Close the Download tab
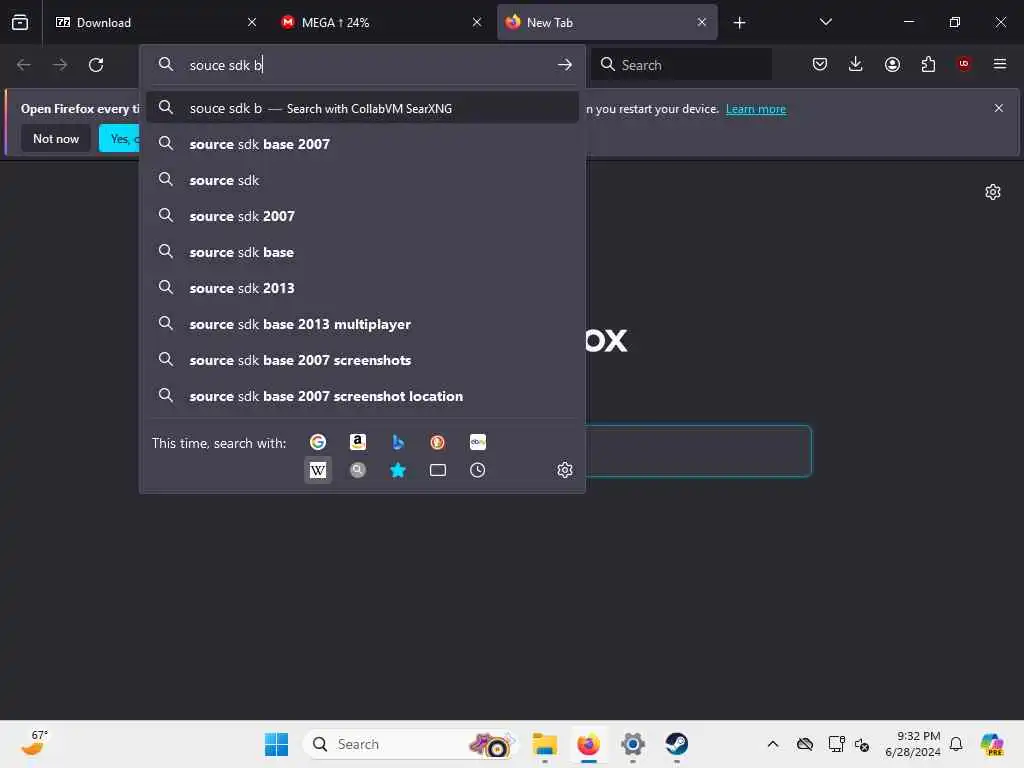The image size is (1024, 768). click(252, 22)
